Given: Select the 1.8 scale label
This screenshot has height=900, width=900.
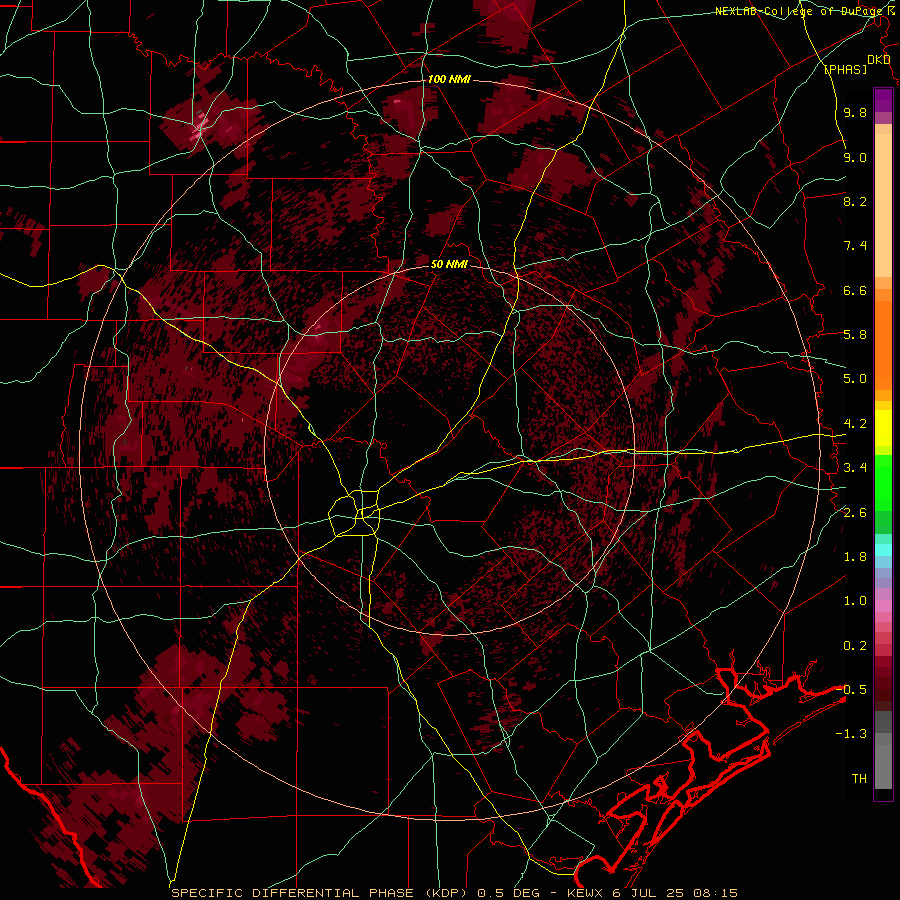Looking at the screenshot, I should click(x=855, y=557).
